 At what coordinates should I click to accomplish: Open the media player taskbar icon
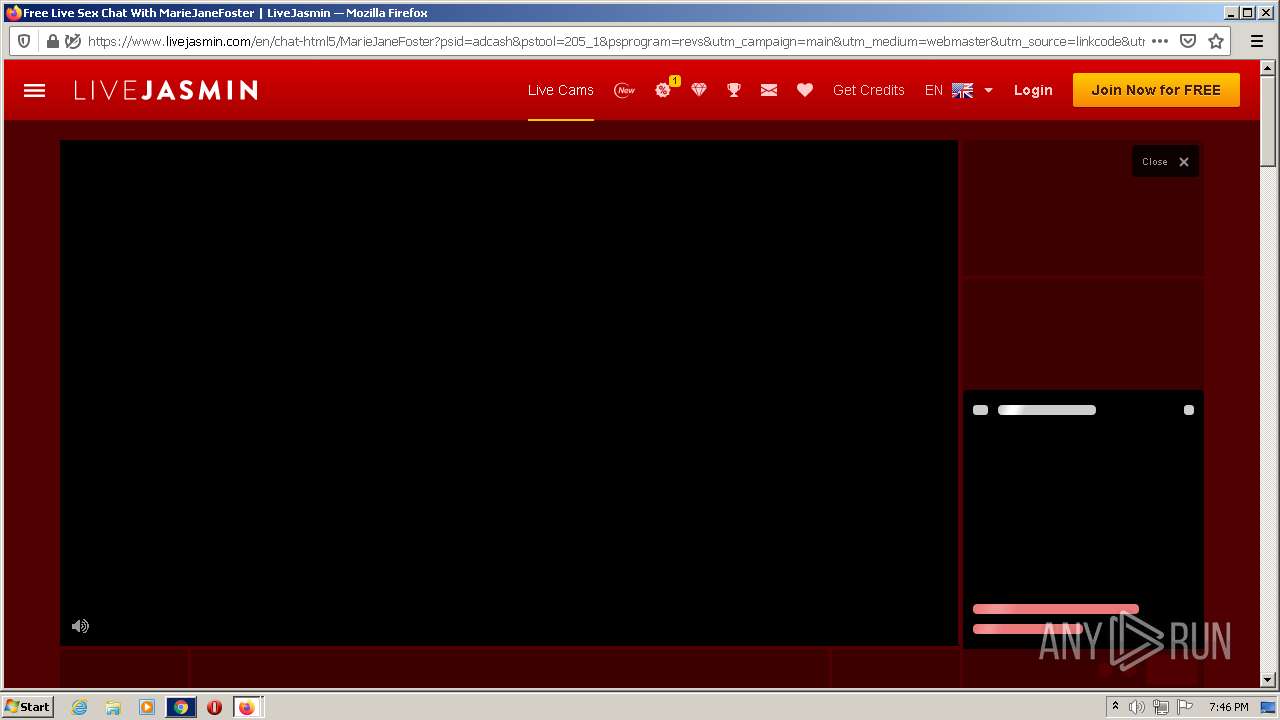[x=147, y=707]
